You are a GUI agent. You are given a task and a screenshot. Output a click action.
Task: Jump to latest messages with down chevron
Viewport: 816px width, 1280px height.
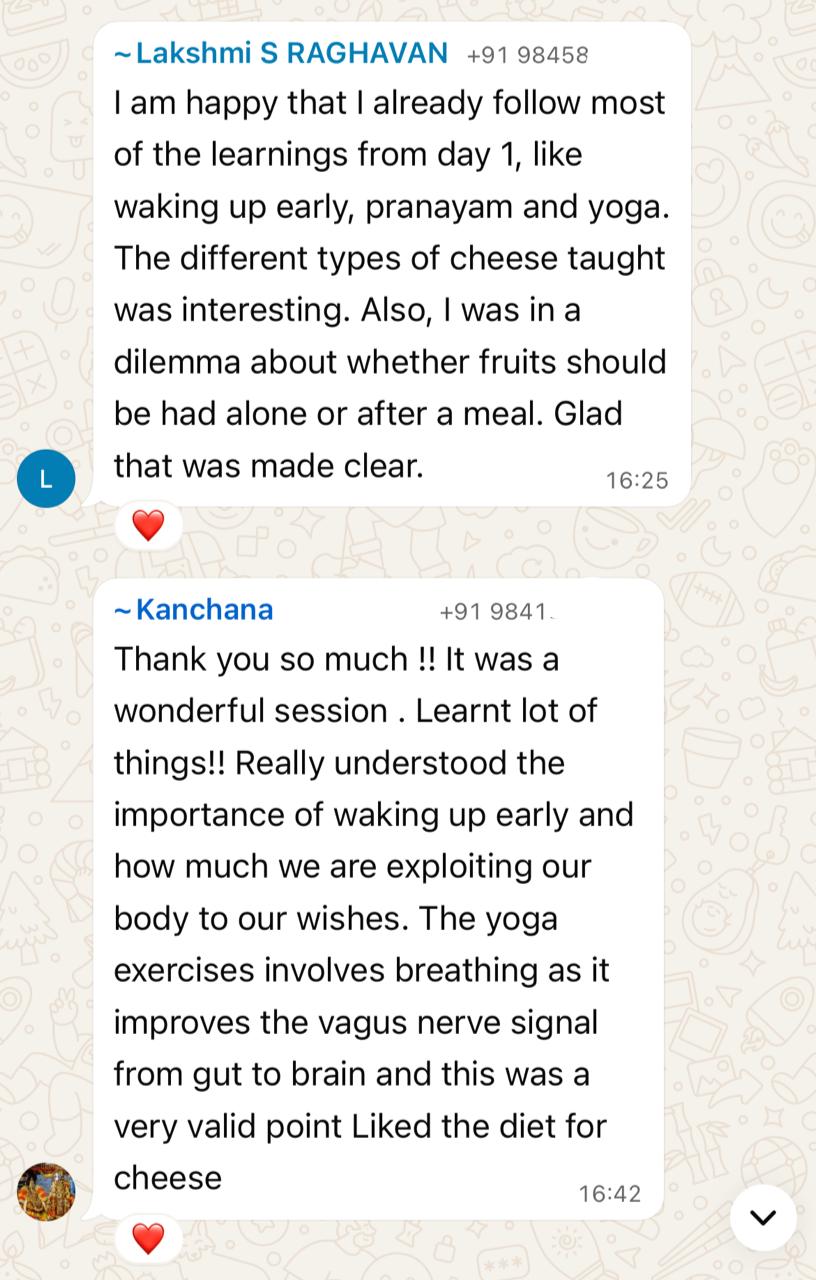[763, 1217]
